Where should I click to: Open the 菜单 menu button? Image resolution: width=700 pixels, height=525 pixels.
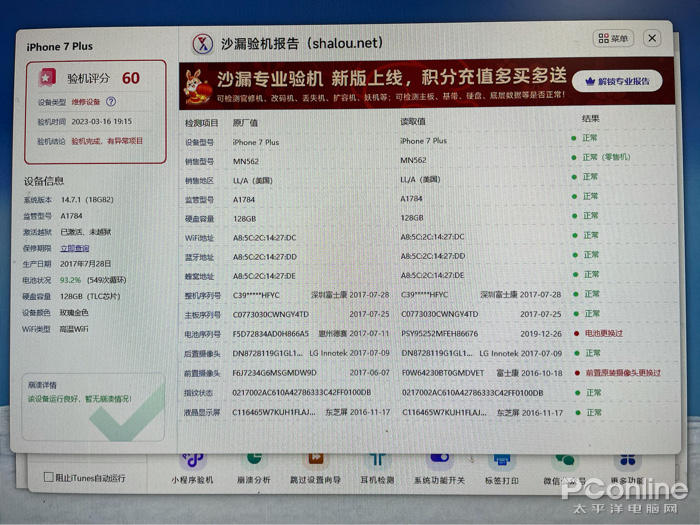click(613, 38)
